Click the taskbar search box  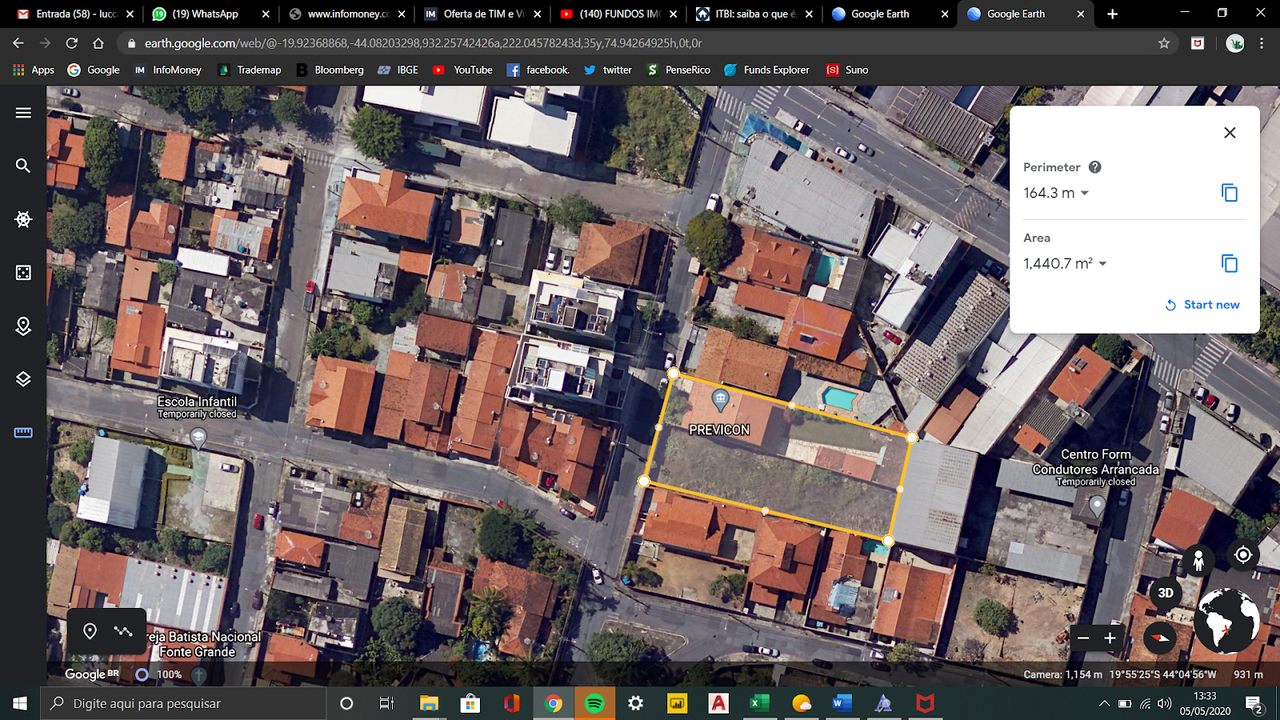183,703
